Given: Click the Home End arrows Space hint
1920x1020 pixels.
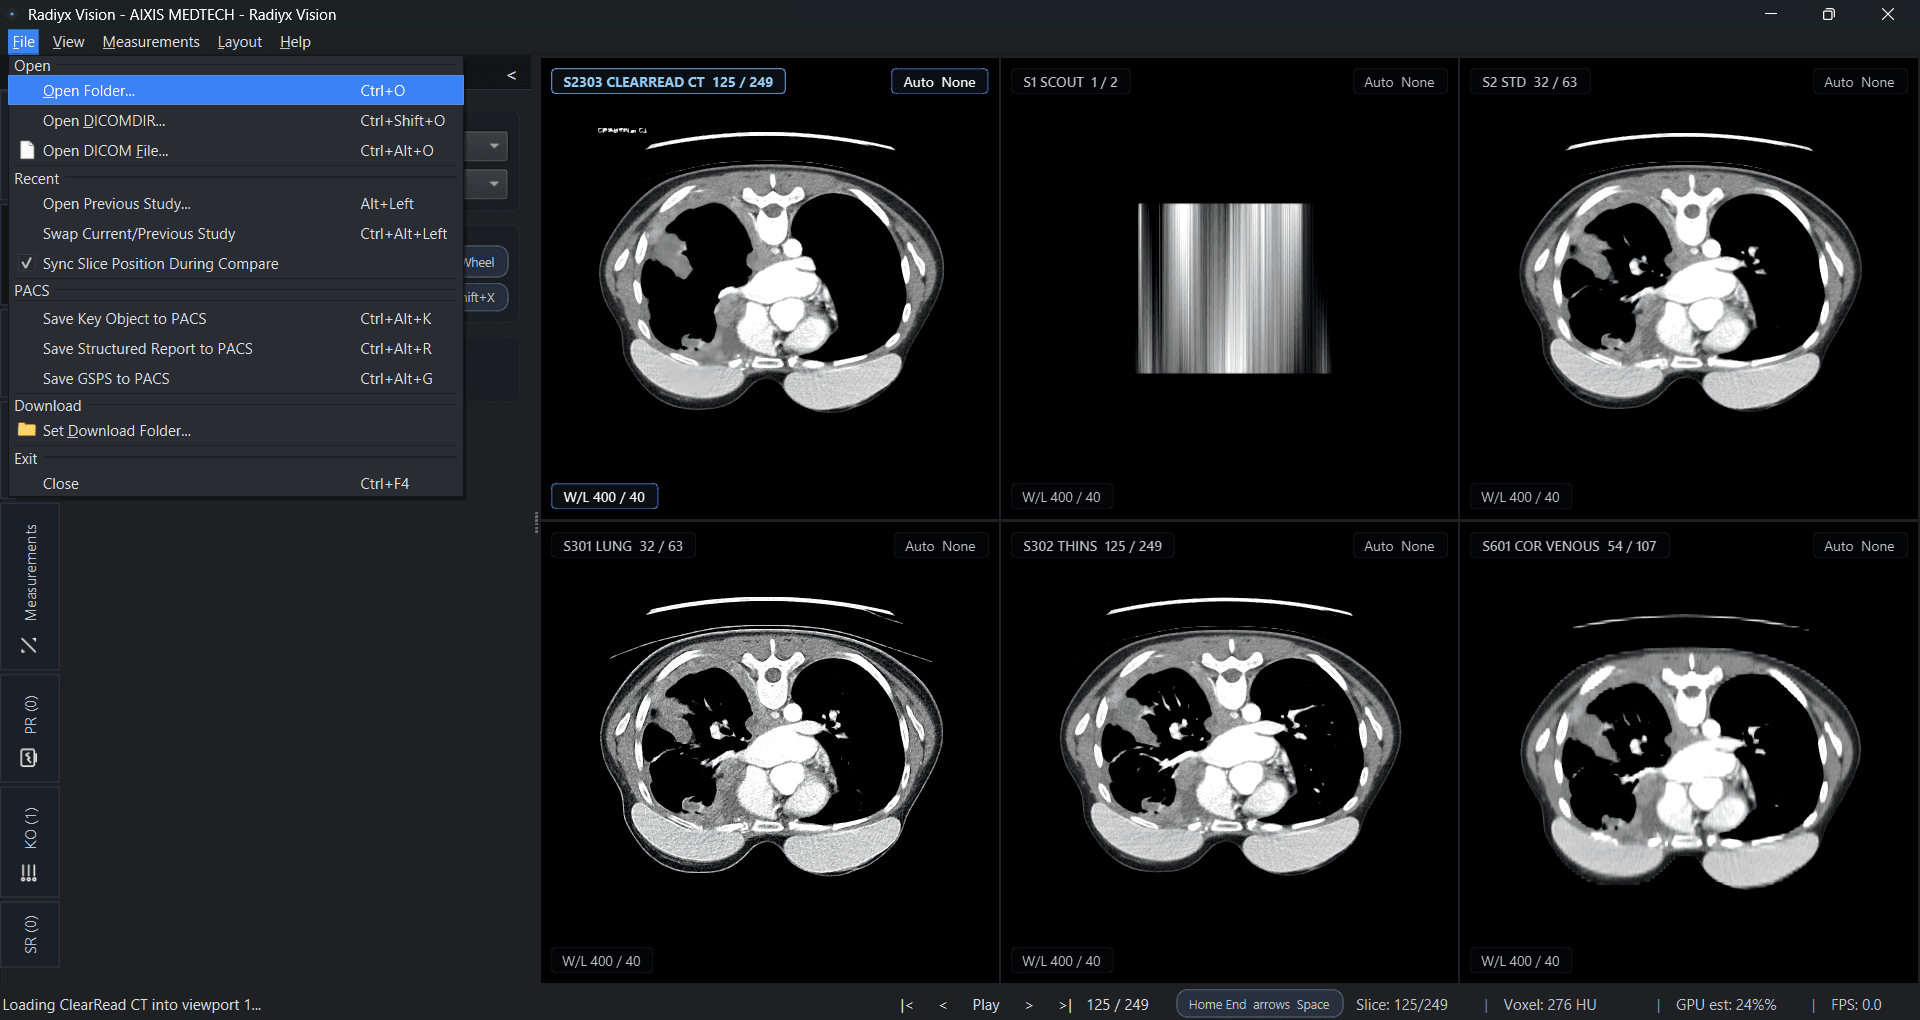Looking at the screenshot, I should tap(1259, 1005).
